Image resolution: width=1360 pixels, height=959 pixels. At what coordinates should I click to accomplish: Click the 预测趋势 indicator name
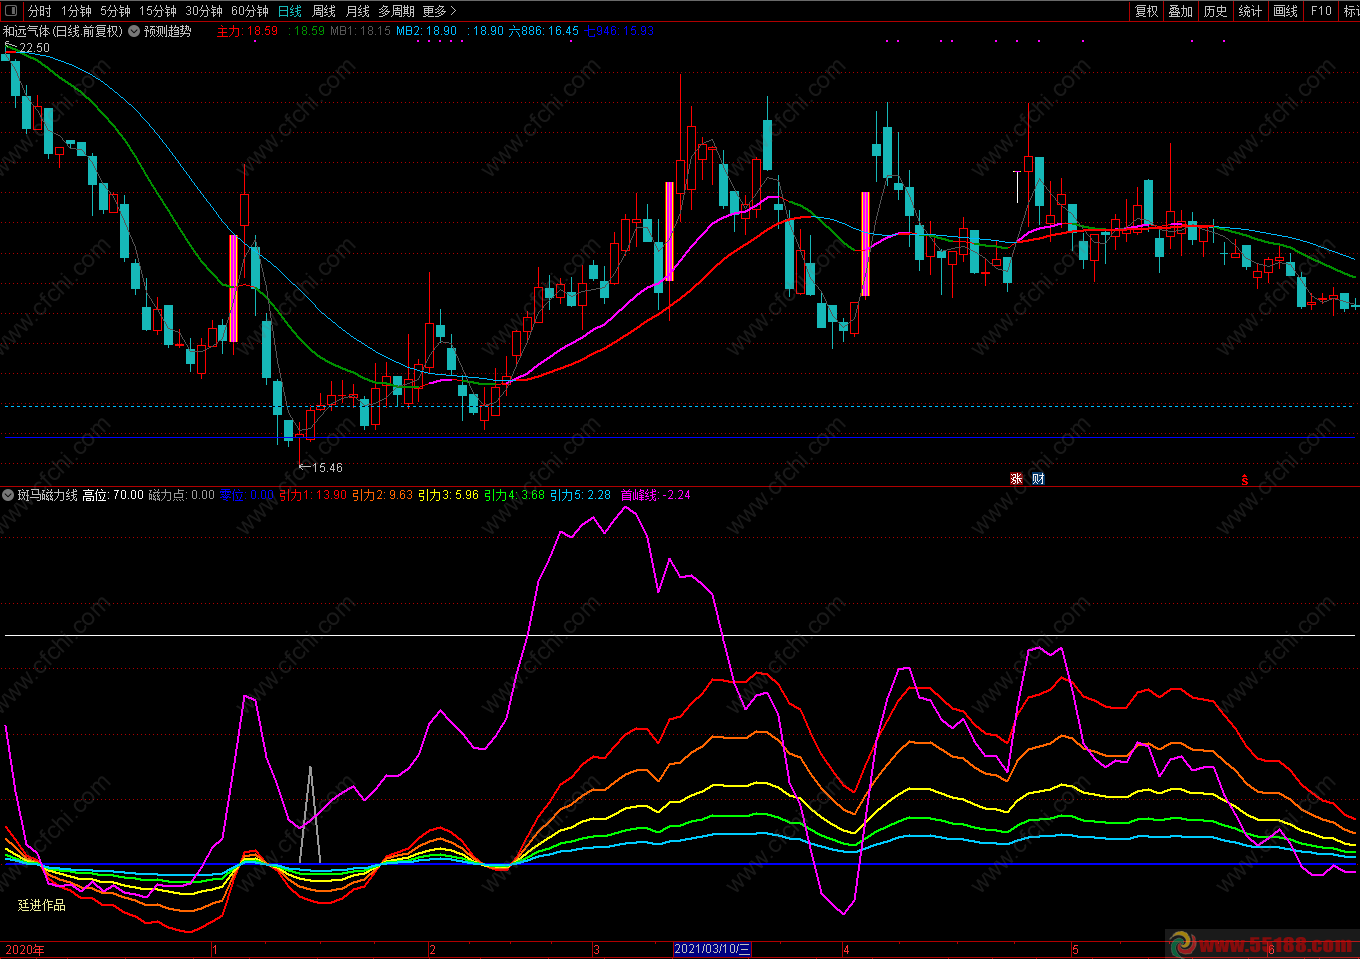[167, 31]
